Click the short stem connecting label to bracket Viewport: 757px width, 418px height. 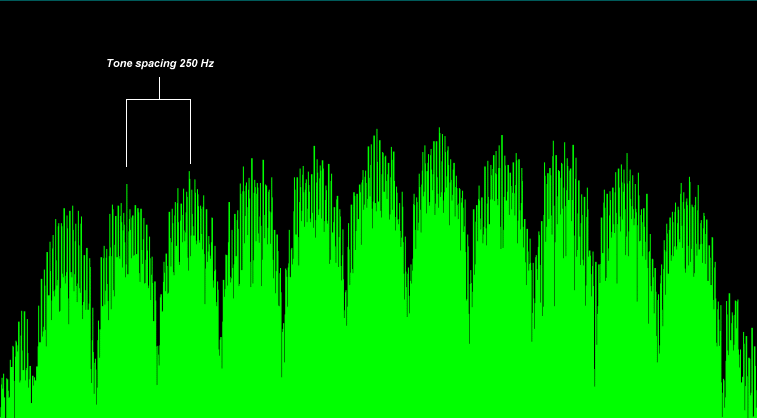[x=159, y=88]
